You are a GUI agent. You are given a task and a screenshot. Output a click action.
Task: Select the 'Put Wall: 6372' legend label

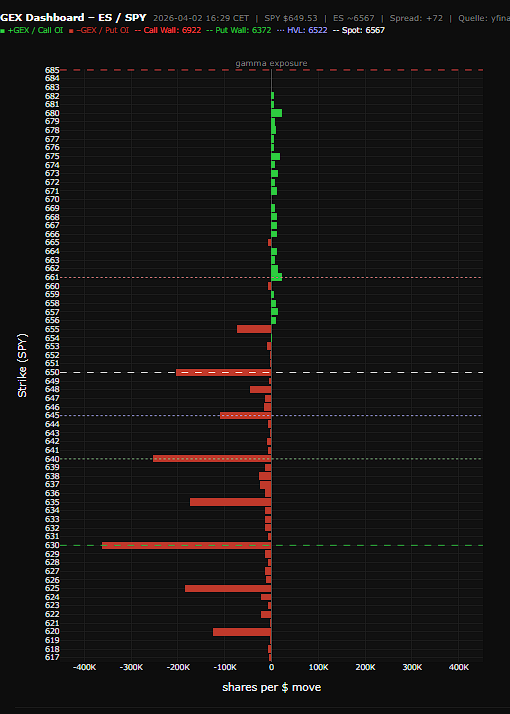tap(244, 31)
